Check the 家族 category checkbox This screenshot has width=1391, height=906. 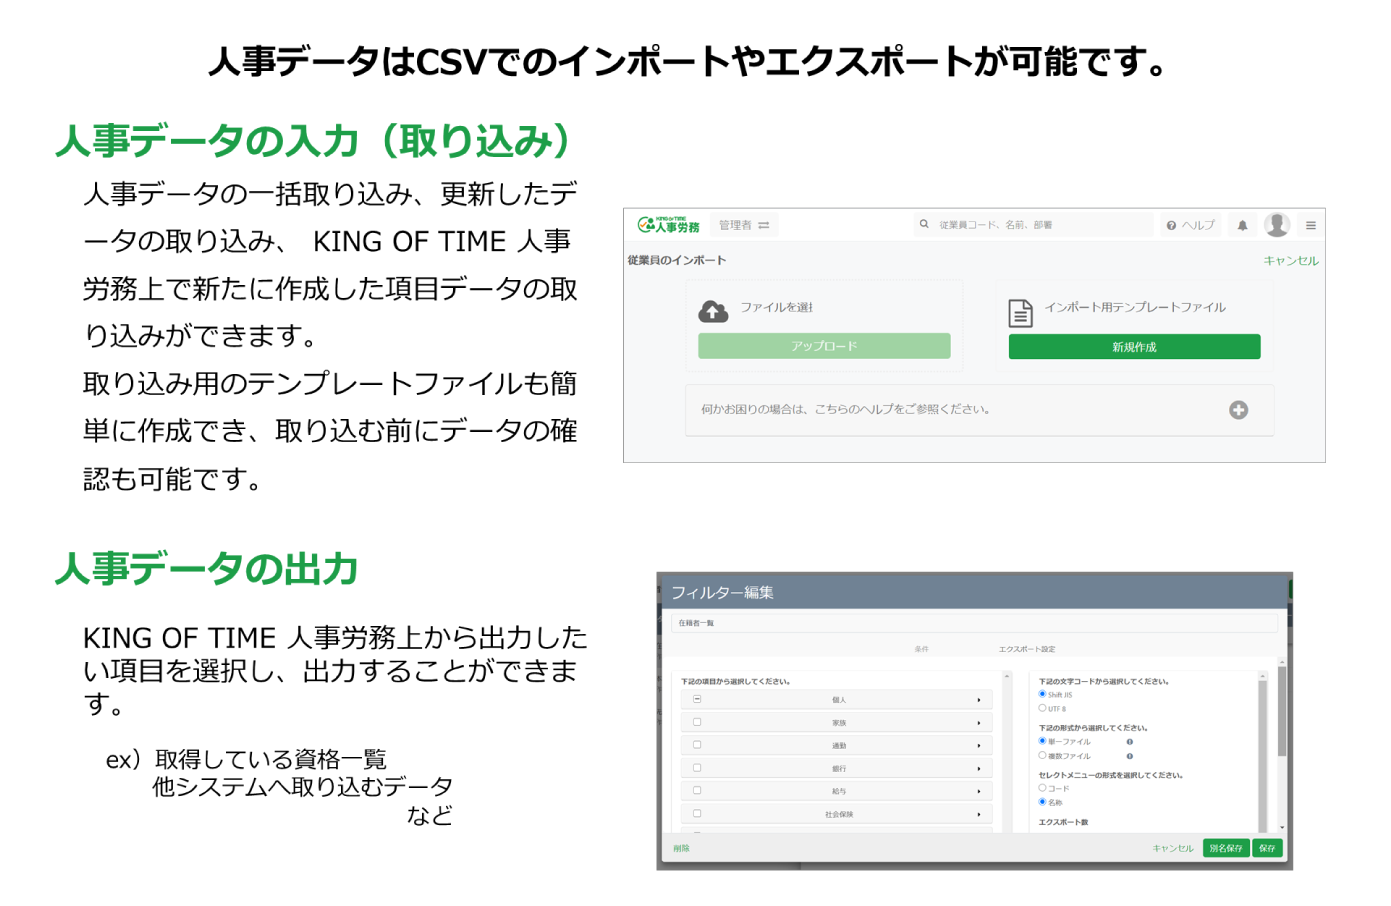697,722
